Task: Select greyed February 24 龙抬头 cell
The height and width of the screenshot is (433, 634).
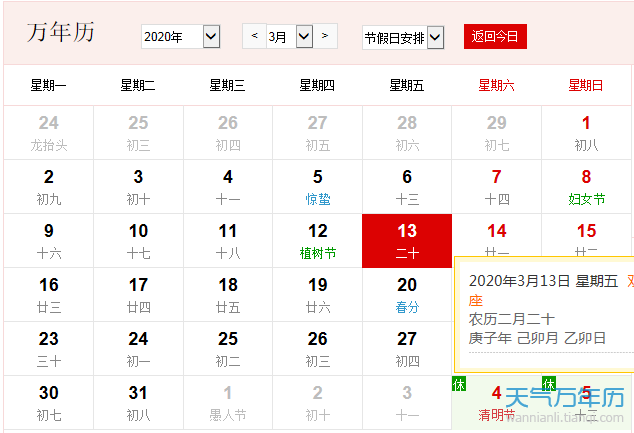Action: (49, 133)
